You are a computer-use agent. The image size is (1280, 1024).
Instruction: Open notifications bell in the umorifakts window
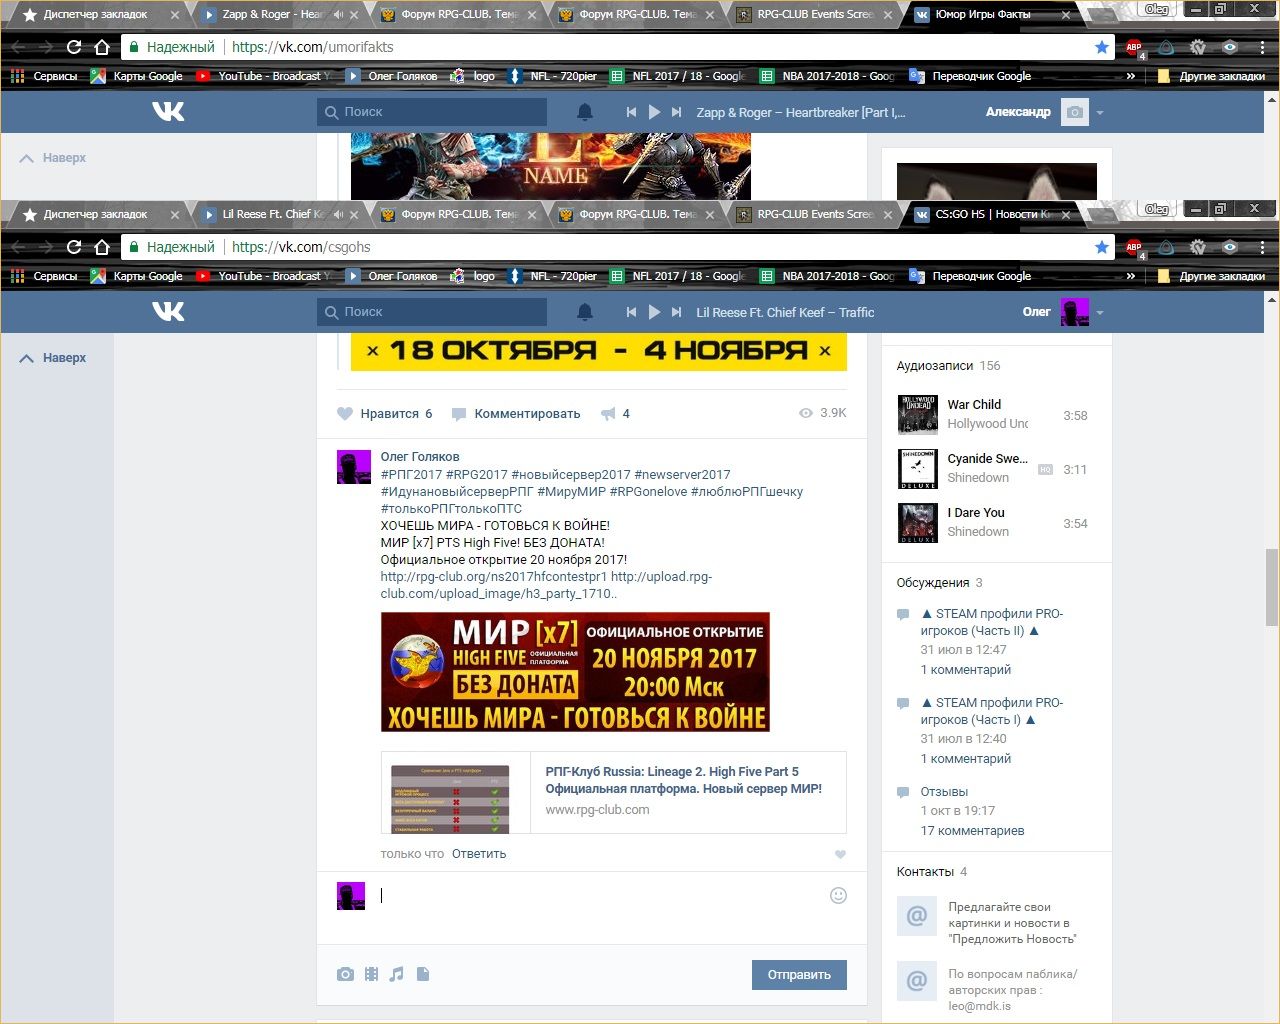pyautogui.click(x=585, y=112)
